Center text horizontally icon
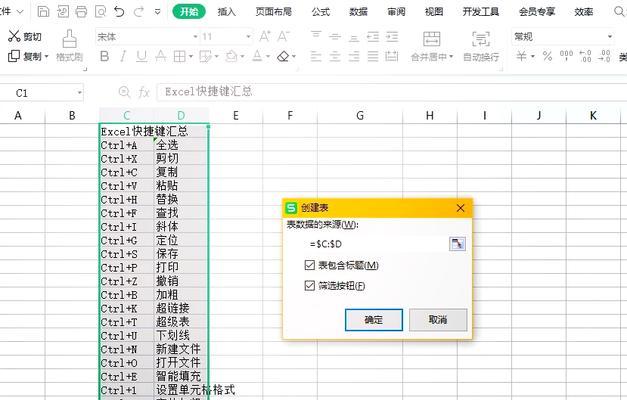627x400 pixels. point(335,56)
